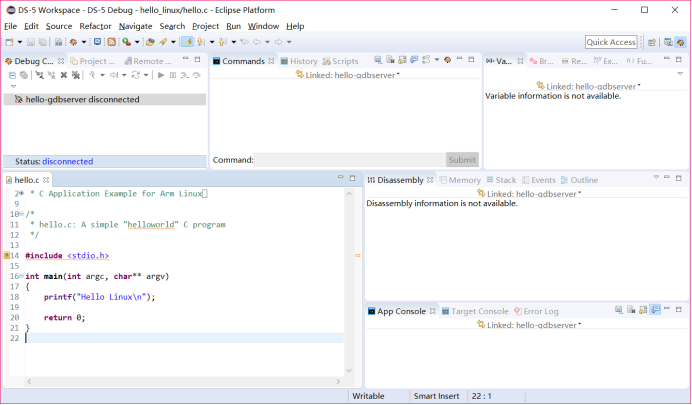Viewport: 692px width, 405px height.
Task: Open dropdown arrow next to New wizard icon
Action: pos(20,42)
